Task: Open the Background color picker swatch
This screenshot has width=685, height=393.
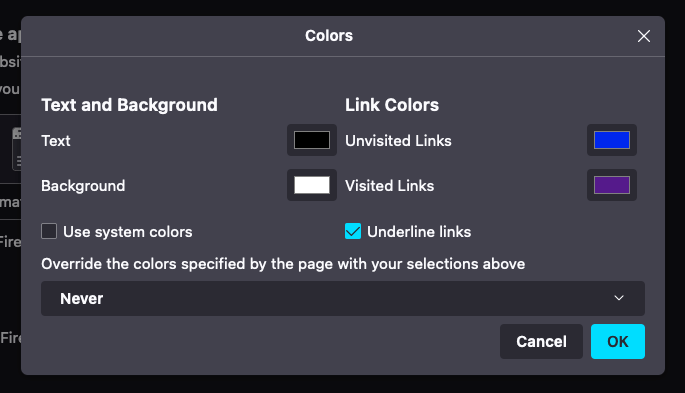Action: [x=311, y=185]
